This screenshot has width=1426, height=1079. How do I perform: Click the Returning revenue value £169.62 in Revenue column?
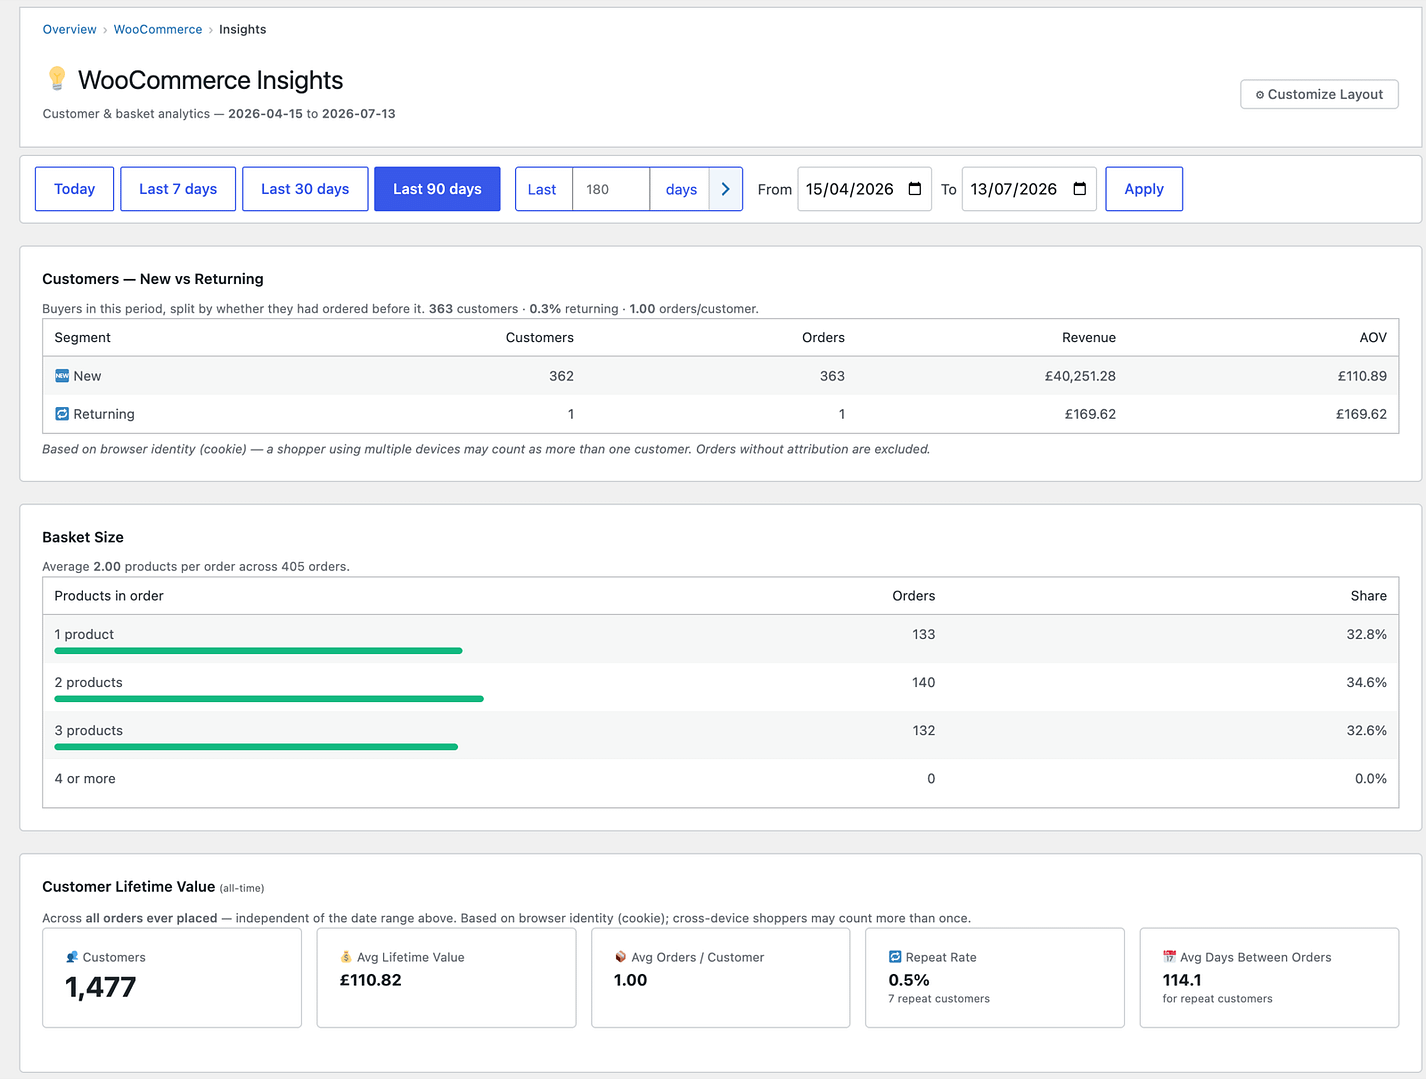pyautogui.click(x=1090, y=414)
